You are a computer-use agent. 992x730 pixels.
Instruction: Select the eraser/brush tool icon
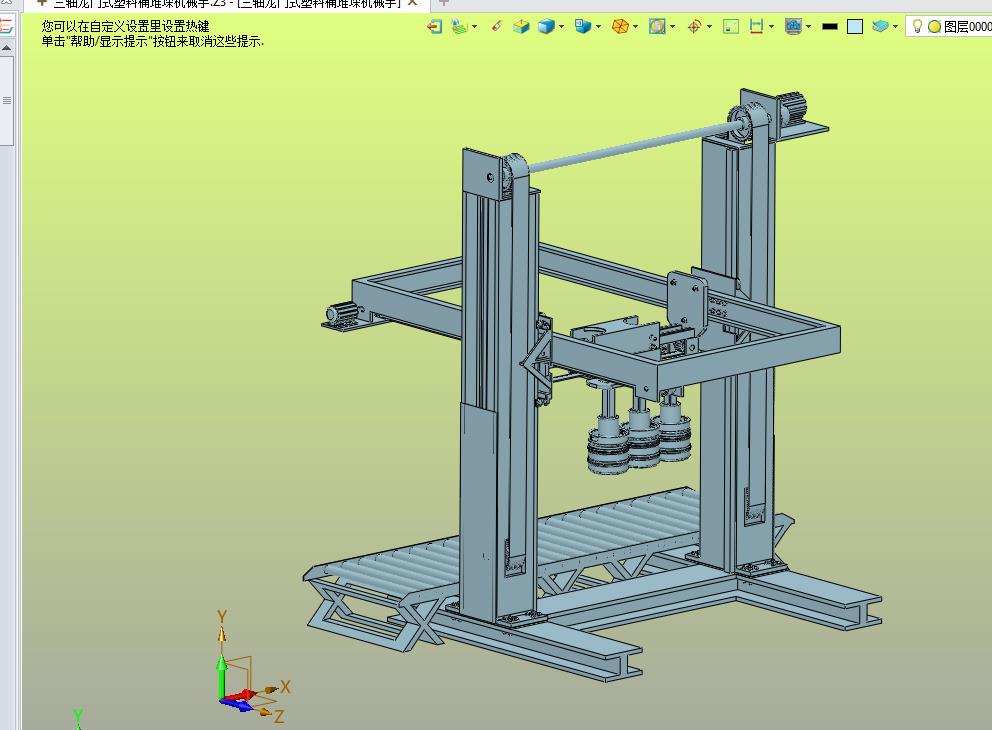click(497, 27)
